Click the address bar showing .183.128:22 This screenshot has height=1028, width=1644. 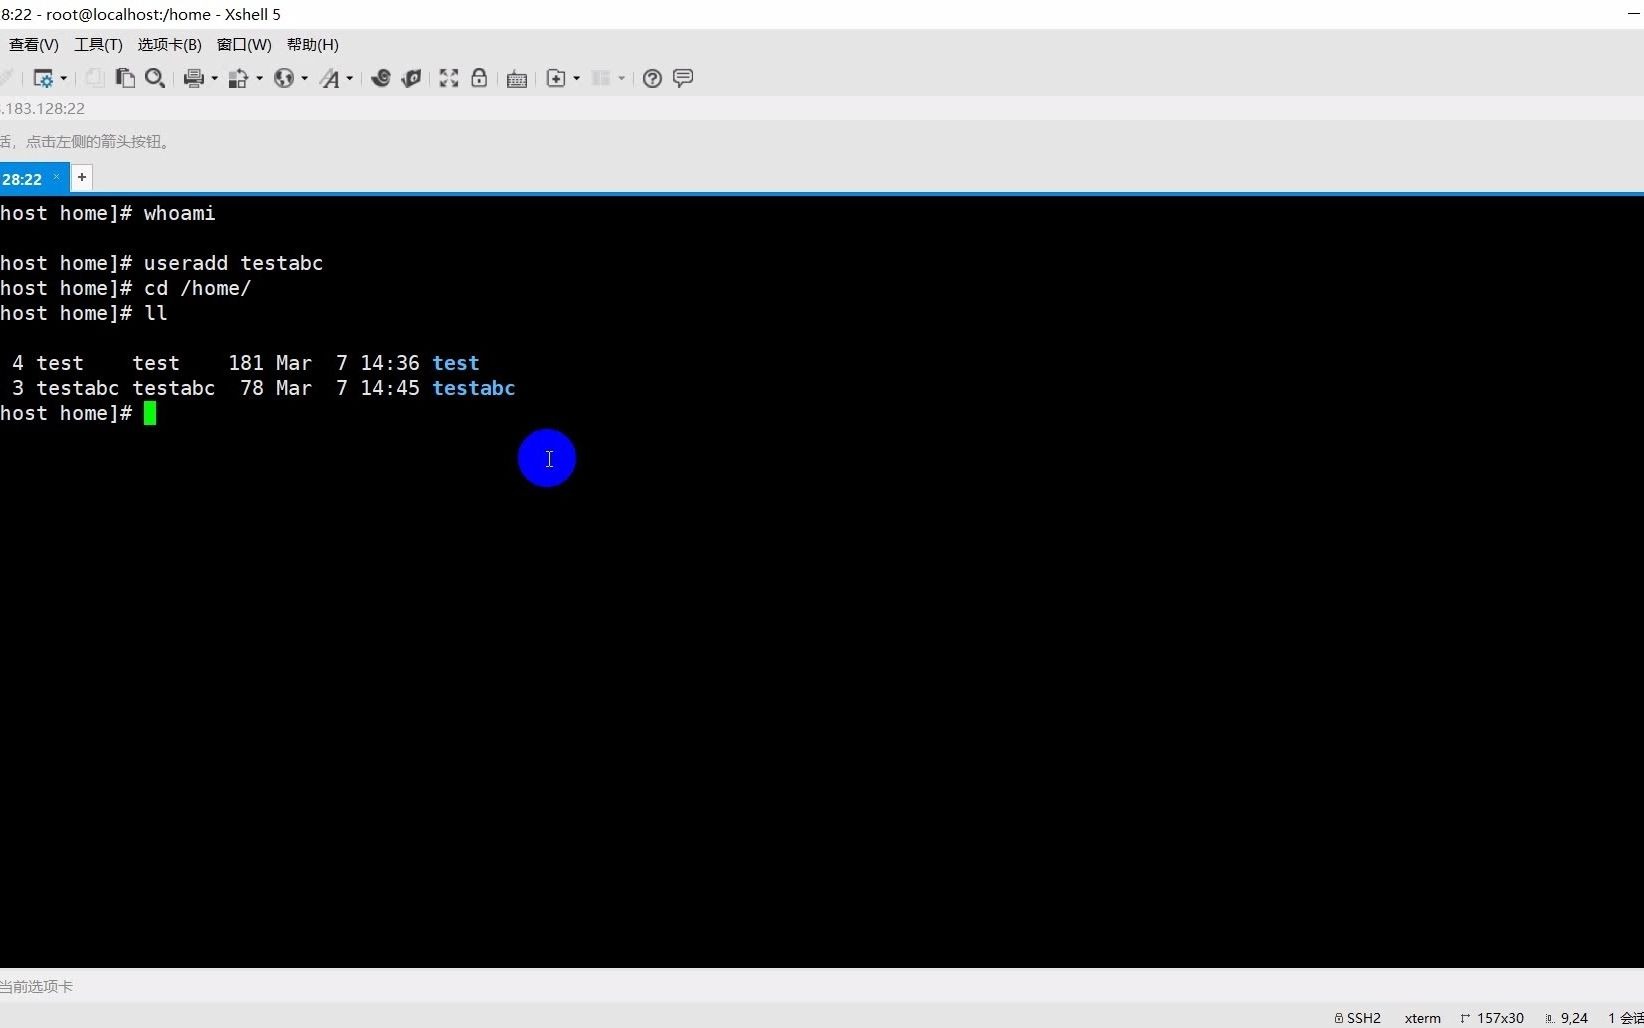tap(43, 108)
